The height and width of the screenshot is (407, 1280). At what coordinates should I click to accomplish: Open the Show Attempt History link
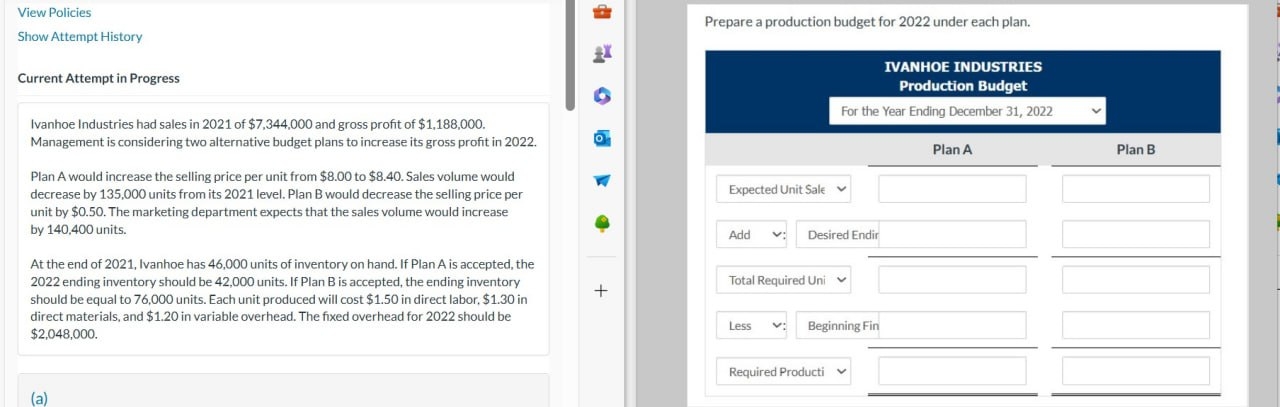80,36
